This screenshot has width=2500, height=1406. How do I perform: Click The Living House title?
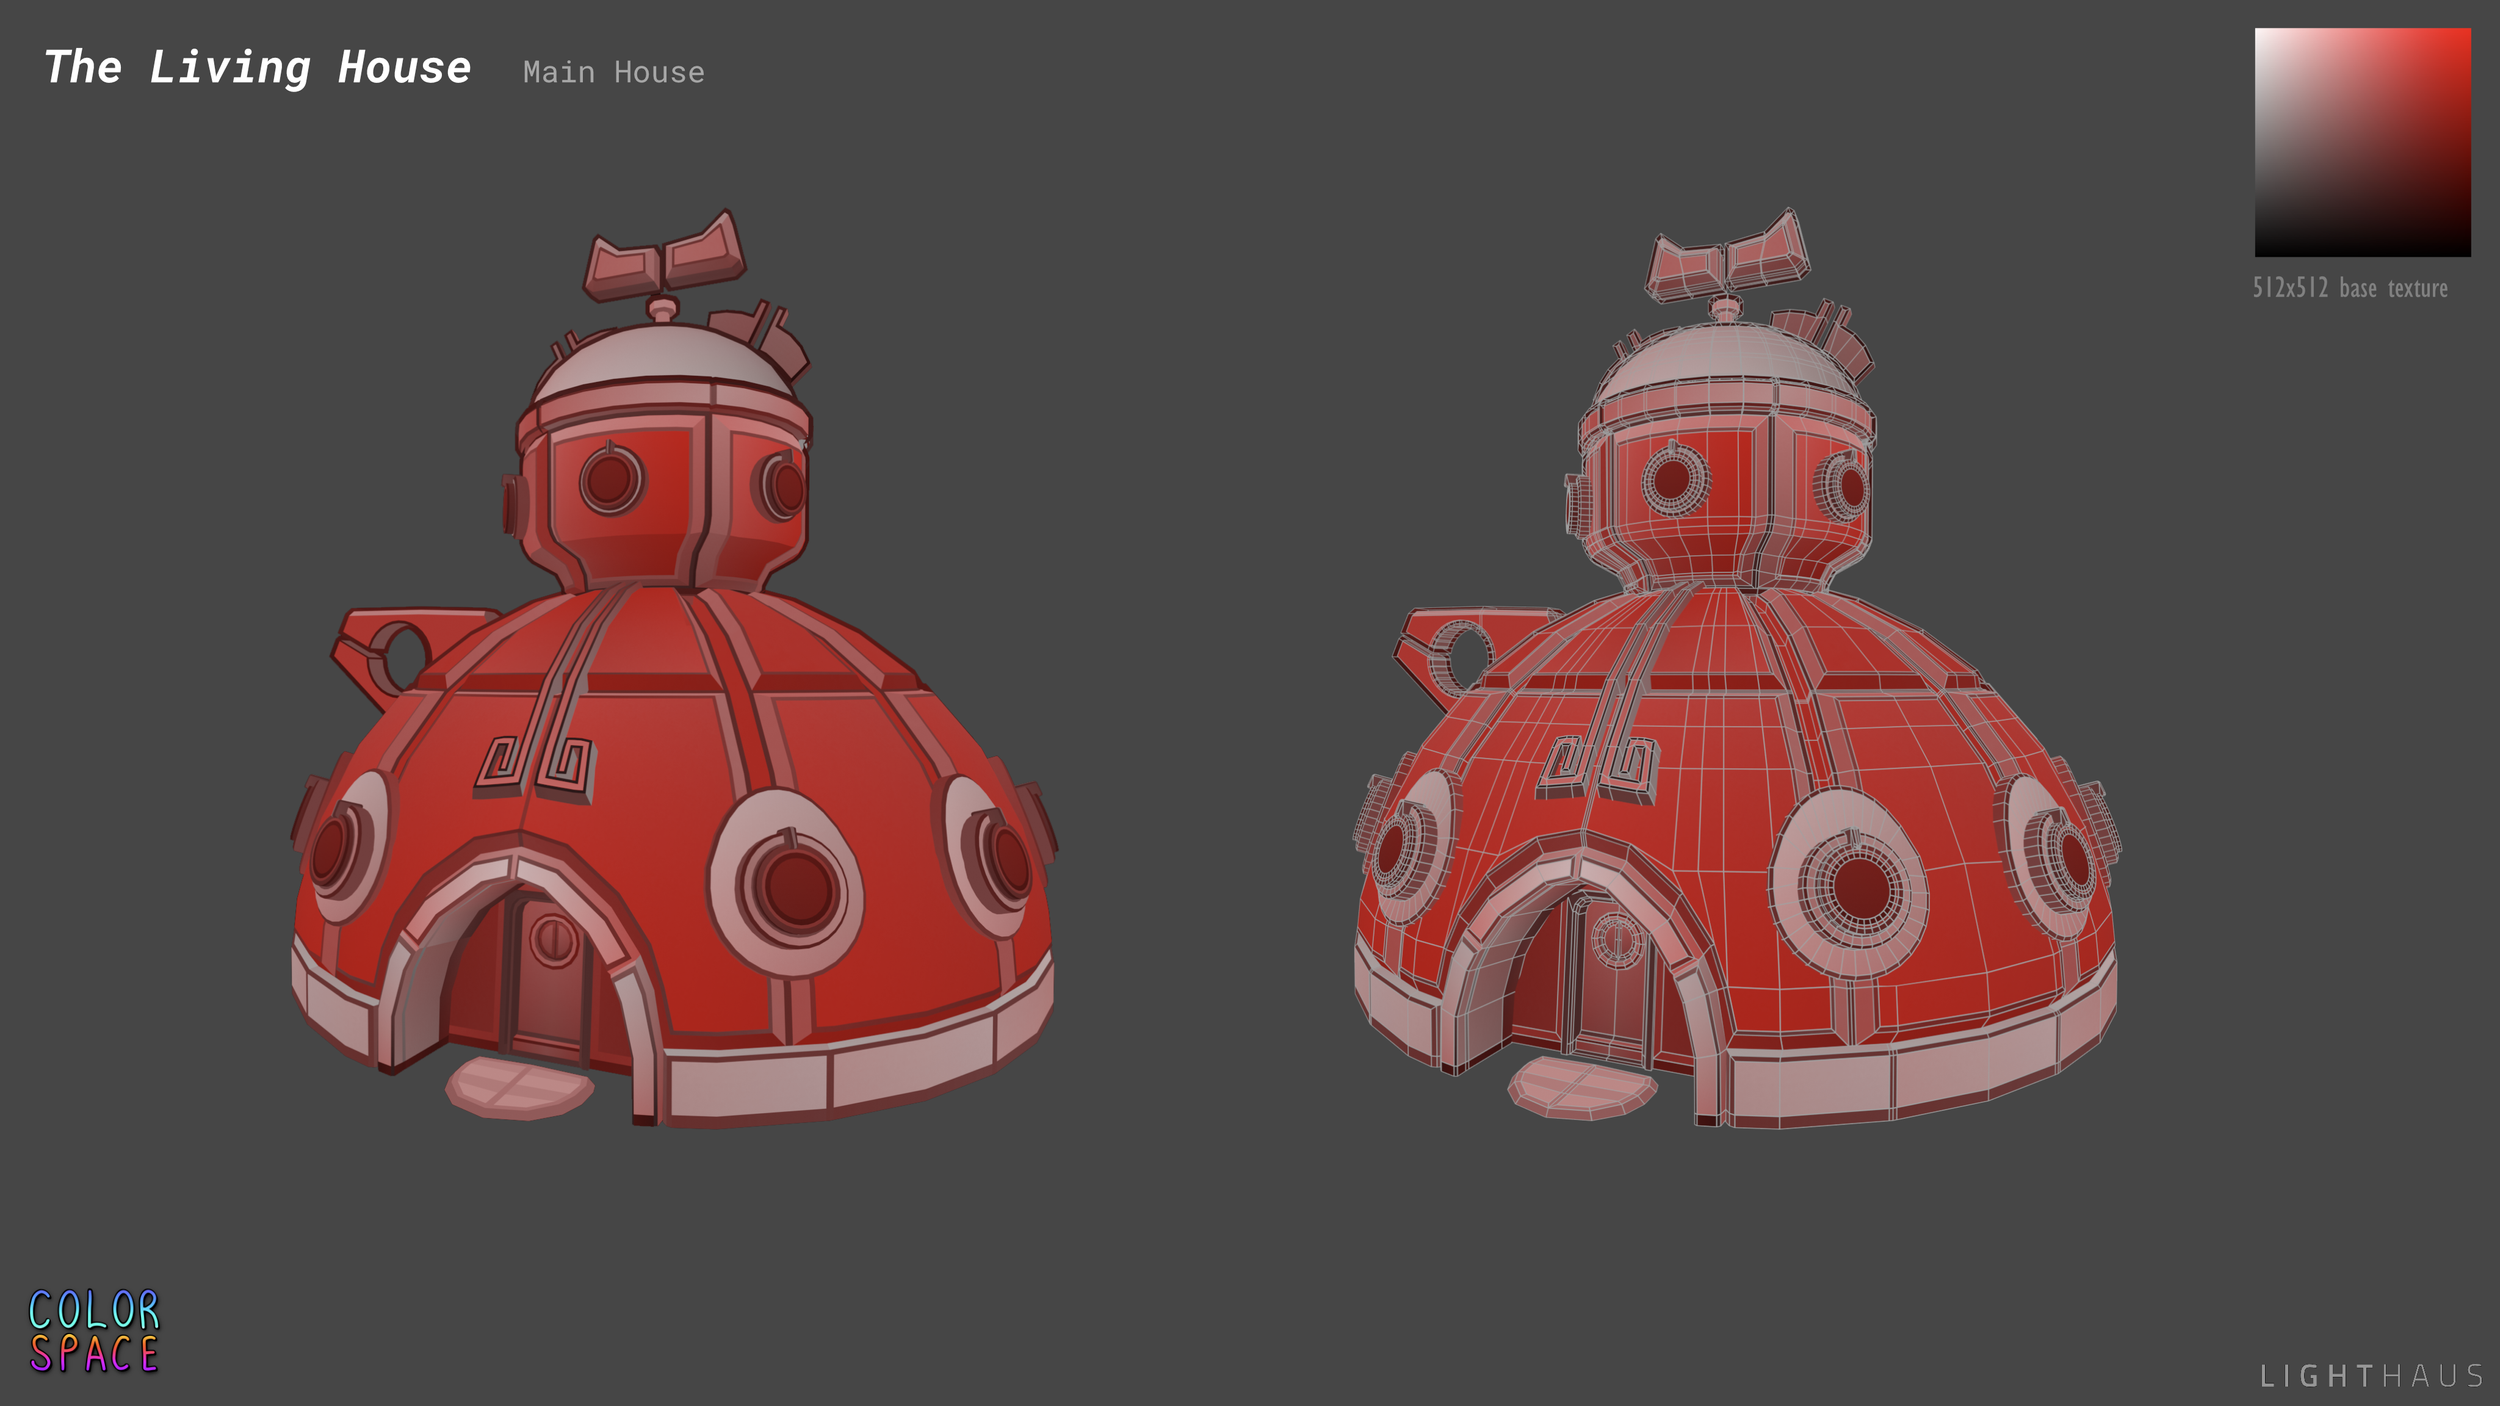(257, 68)
